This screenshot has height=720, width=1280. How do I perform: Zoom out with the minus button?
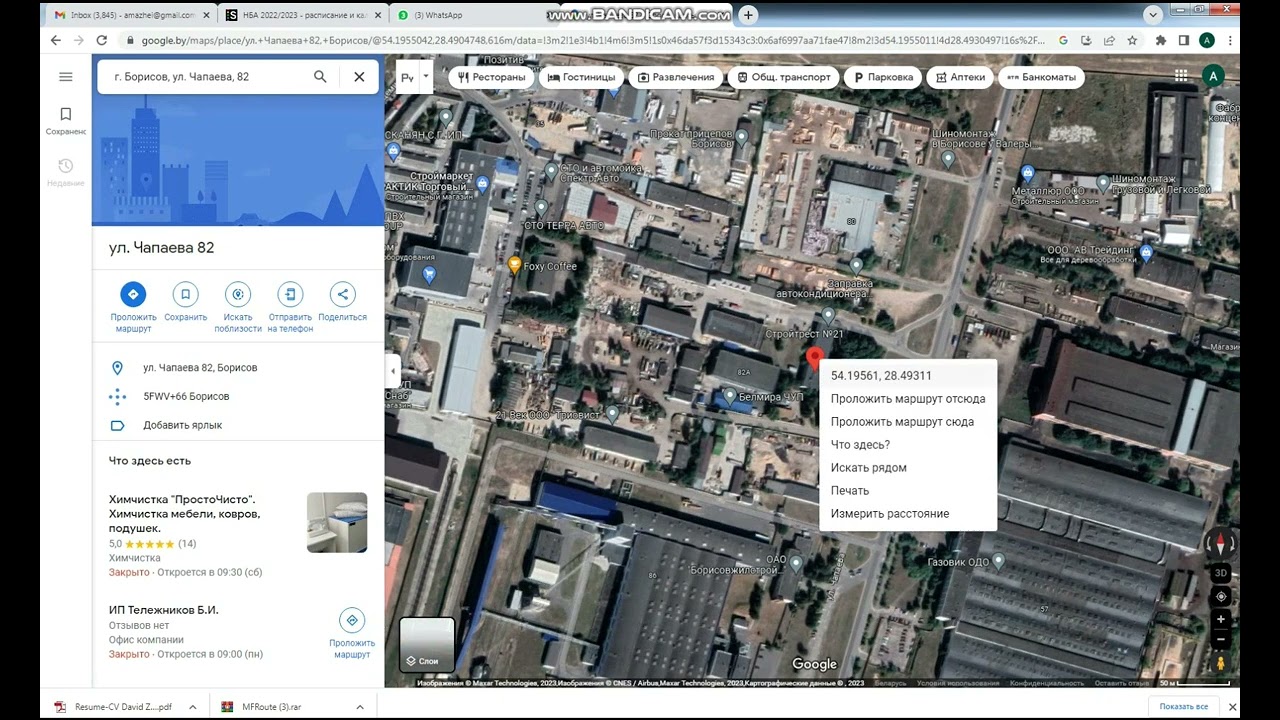(1221, 640)
